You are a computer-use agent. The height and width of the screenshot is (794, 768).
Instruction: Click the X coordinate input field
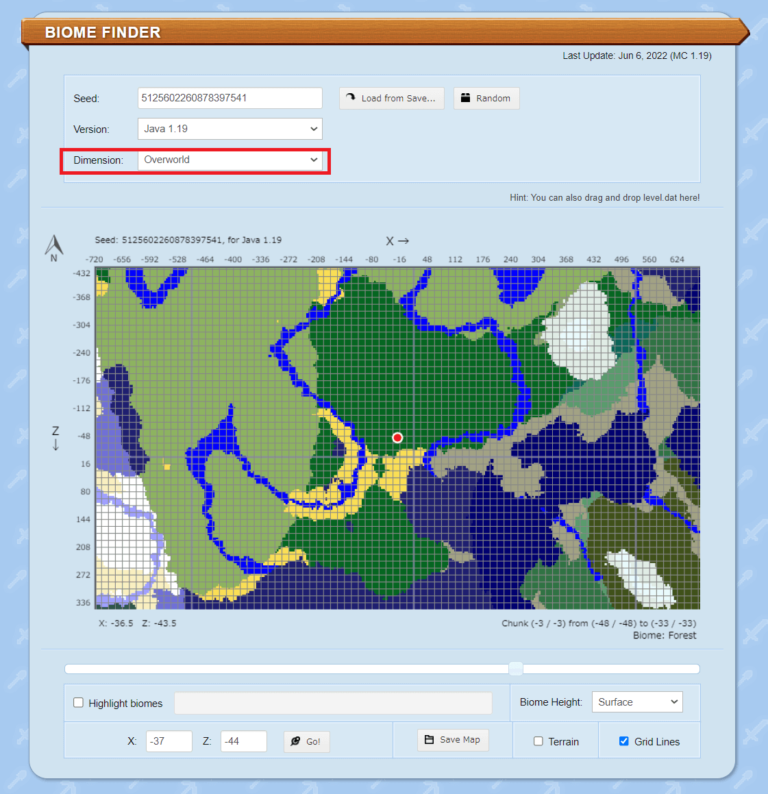click(168, 741)
